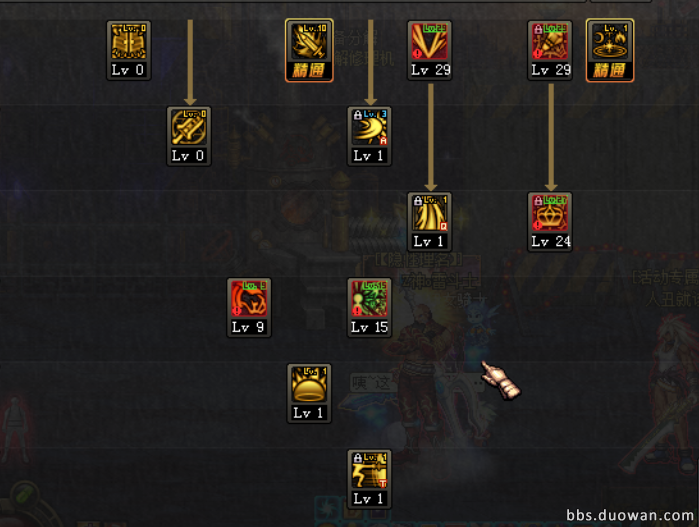699x527 pixels.
Task: Select the green and red skill Lv 15
Action: coord(369,308)
